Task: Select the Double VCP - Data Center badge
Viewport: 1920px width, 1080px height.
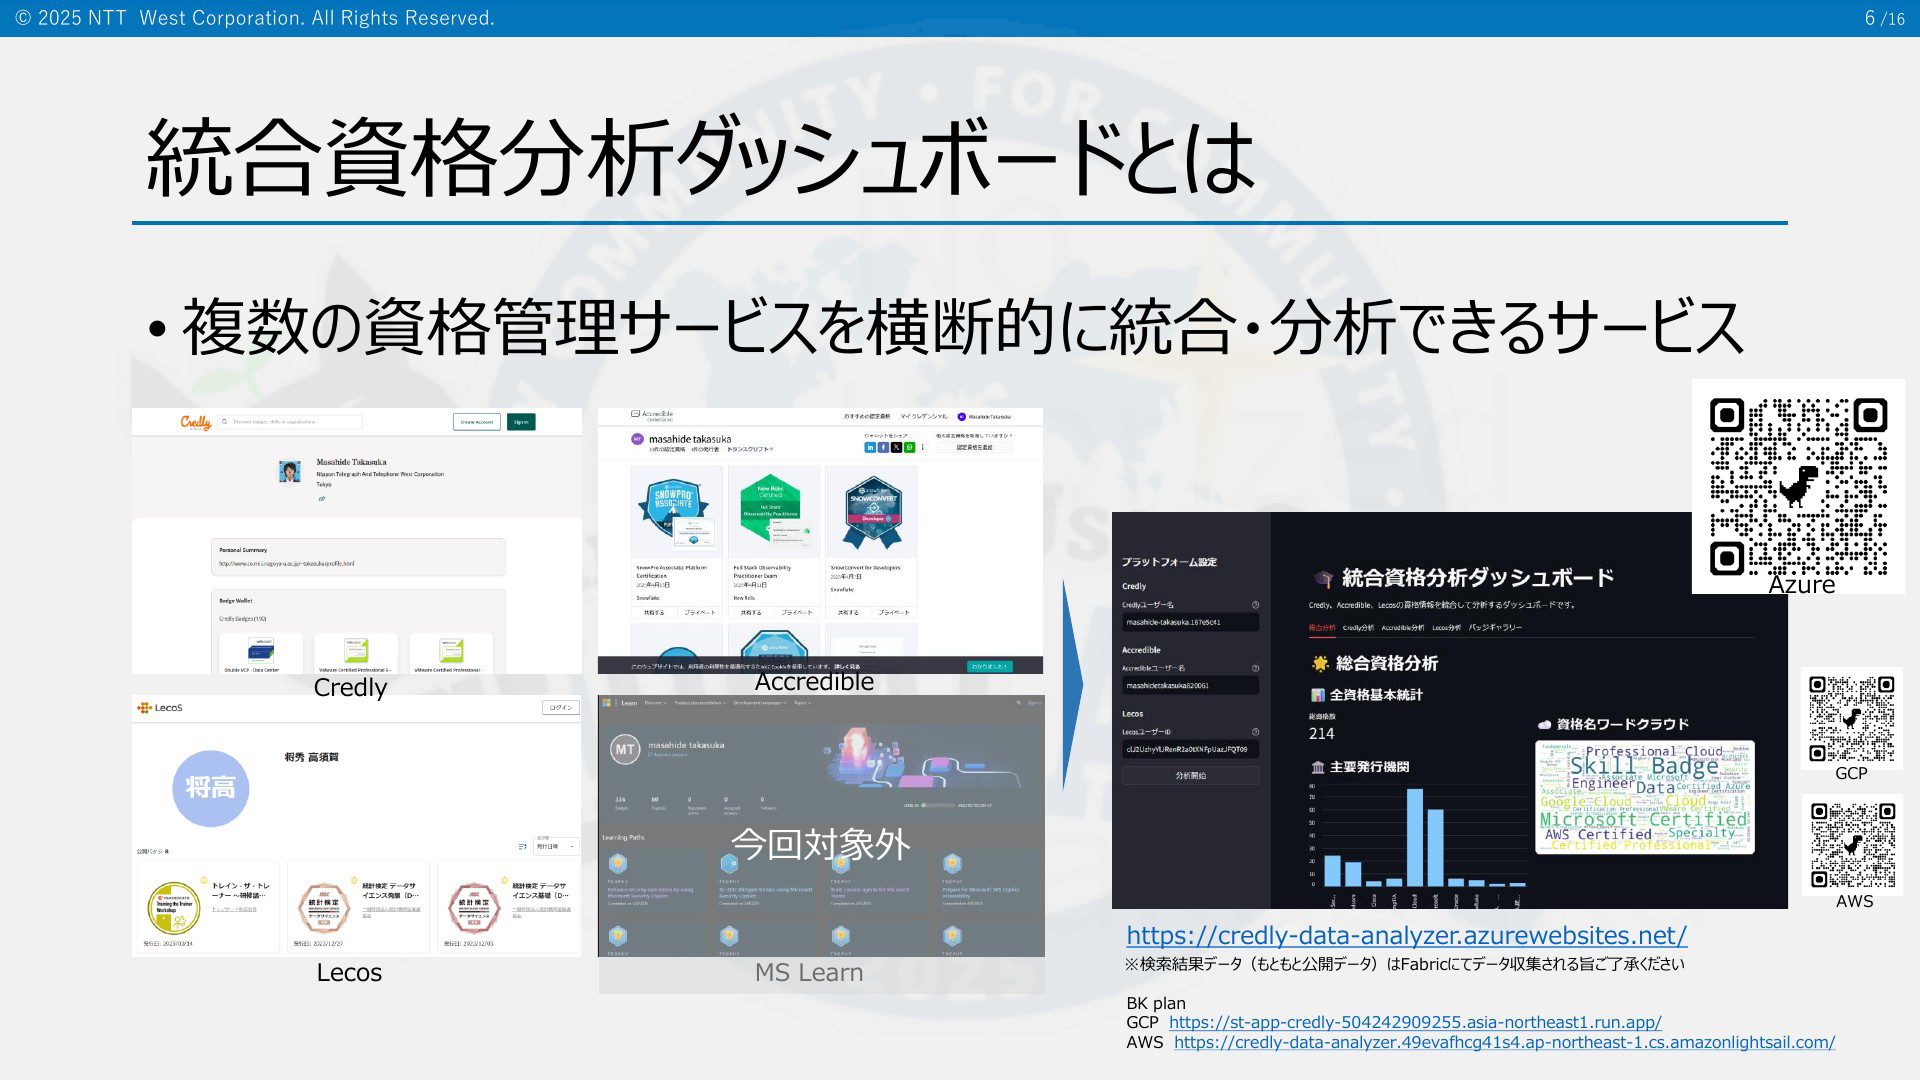Action: coord(261,653)
